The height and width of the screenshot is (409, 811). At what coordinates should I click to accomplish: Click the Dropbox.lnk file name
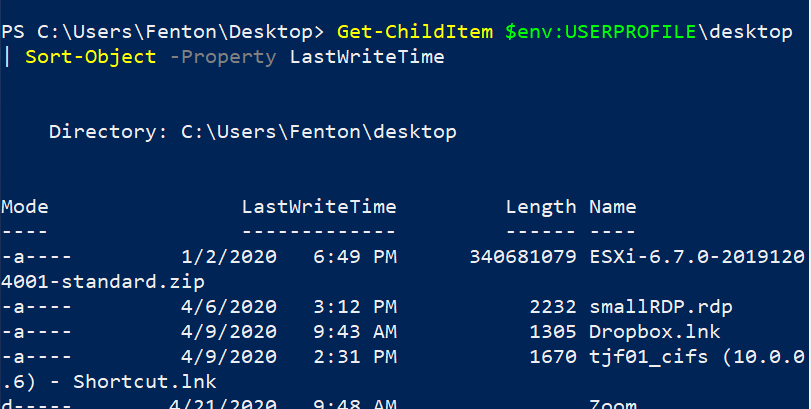click(655, 331)
